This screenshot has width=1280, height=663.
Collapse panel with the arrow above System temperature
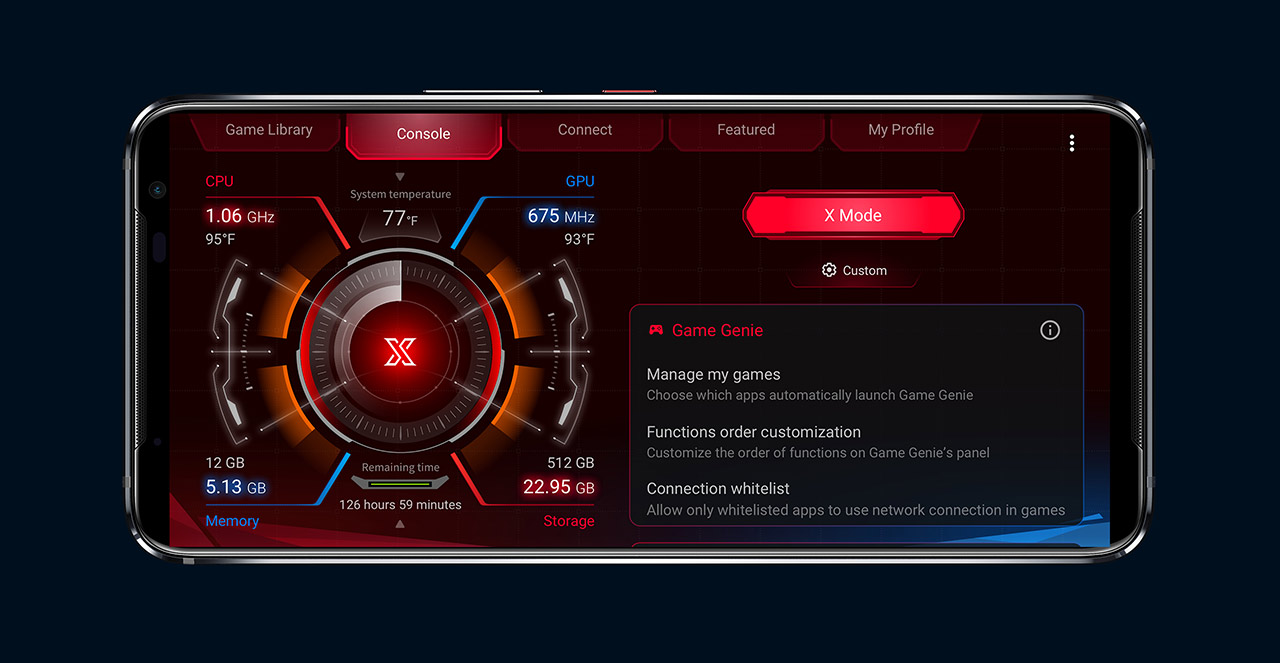(400, 177)
